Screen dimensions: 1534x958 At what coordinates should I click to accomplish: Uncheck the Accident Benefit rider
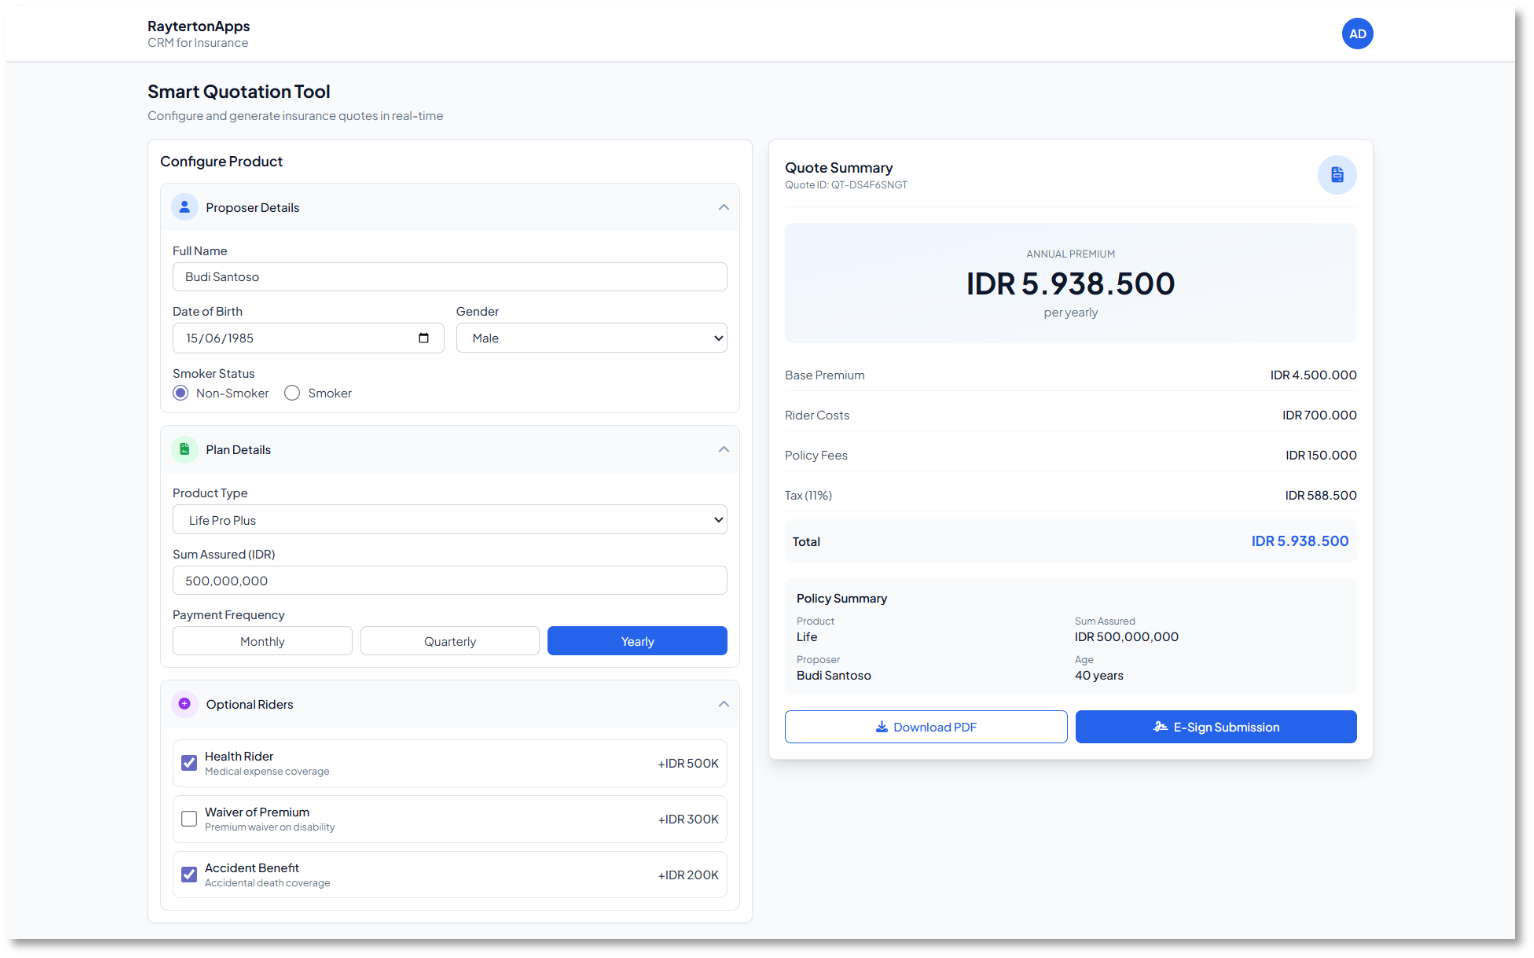pos(189,875)
